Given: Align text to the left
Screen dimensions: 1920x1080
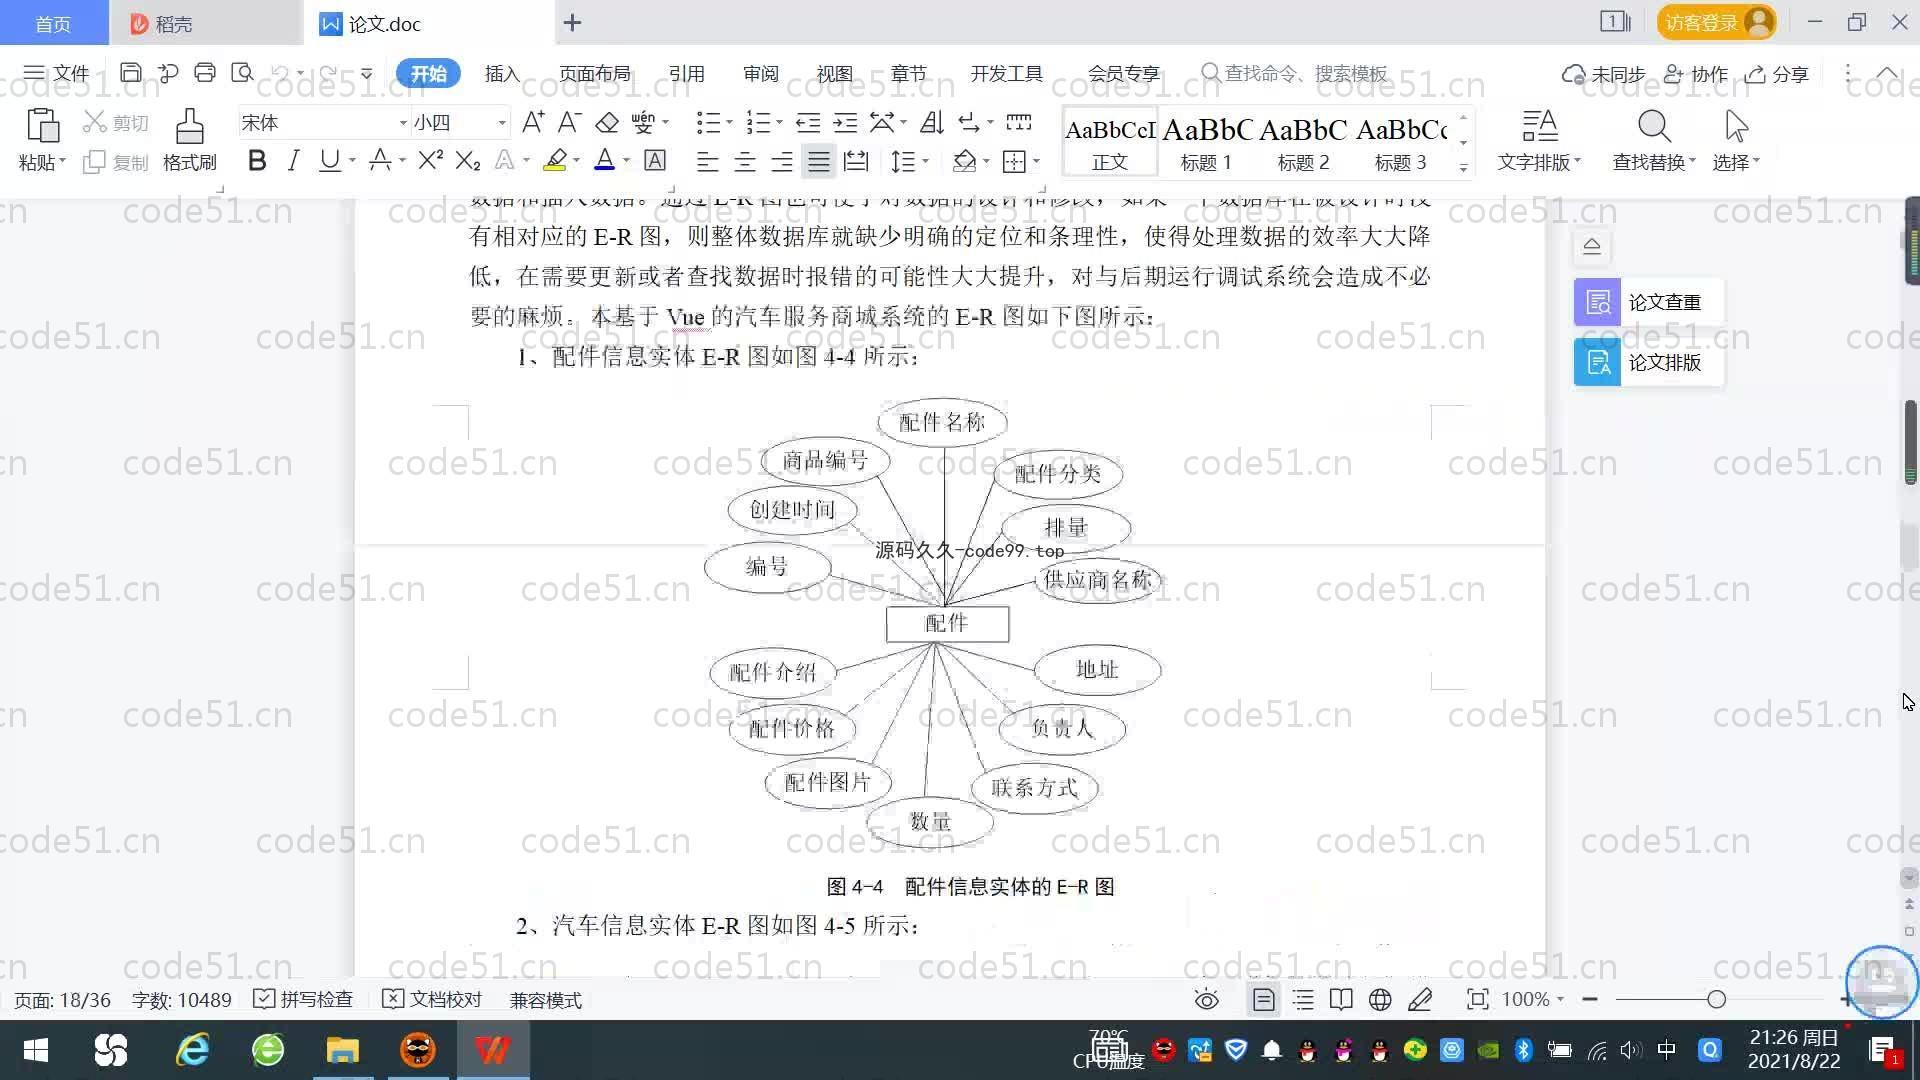Looking at the screenshot, I should click(707, 161).
